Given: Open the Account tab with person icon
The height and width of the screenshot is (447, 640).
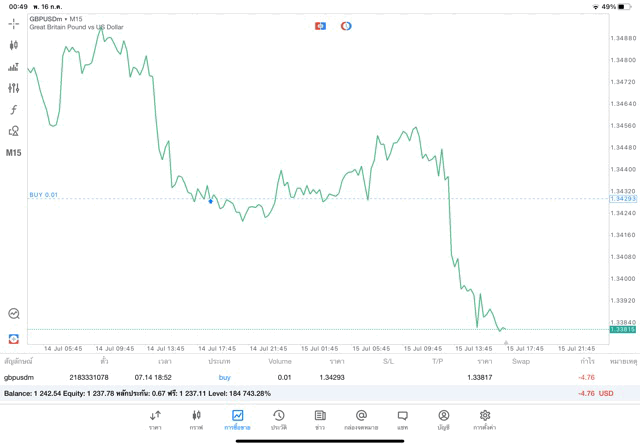Looking at the screenshot, I should [x=443, y=418].
